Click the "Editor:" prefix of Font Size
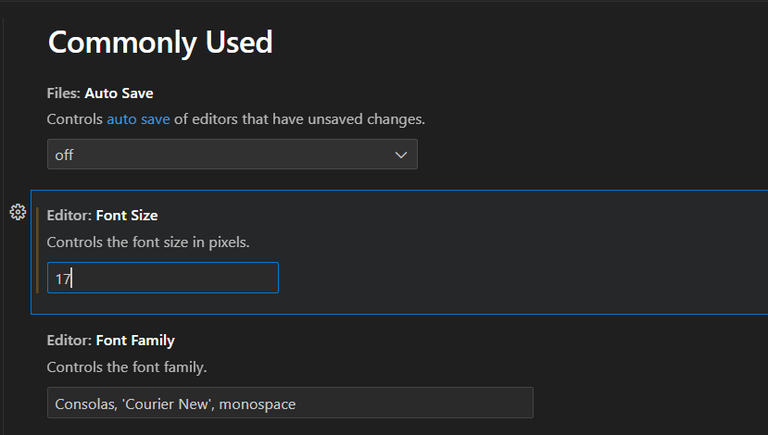 pos(69,215)
